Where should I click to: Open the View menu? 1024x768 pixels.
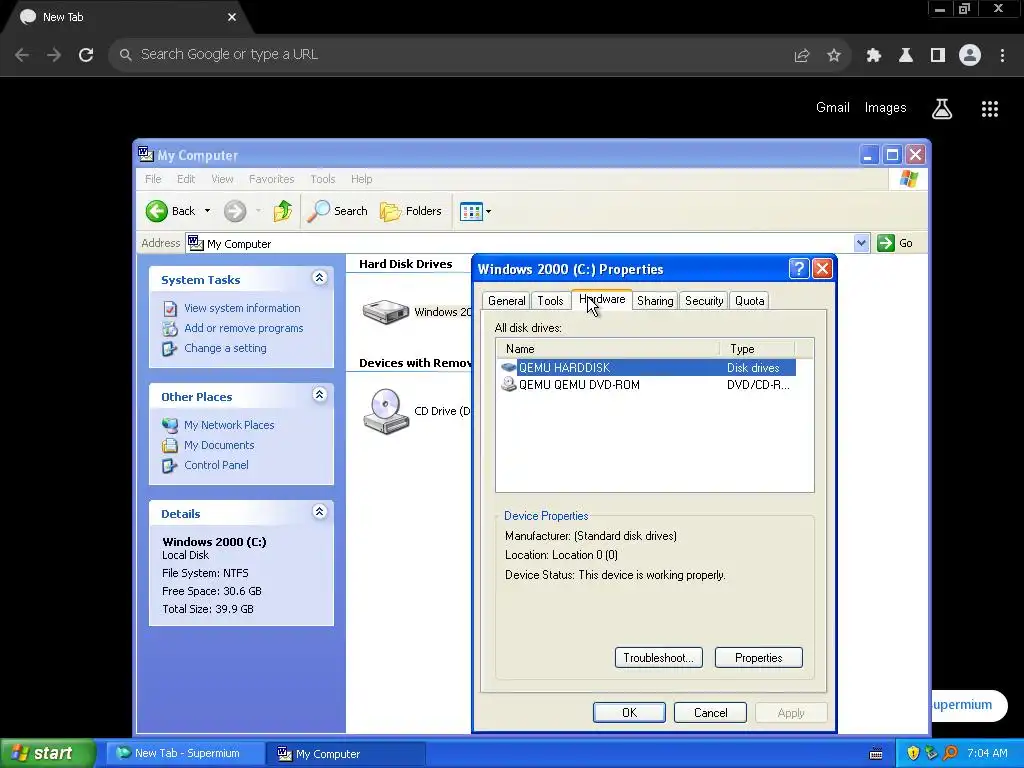222,179
